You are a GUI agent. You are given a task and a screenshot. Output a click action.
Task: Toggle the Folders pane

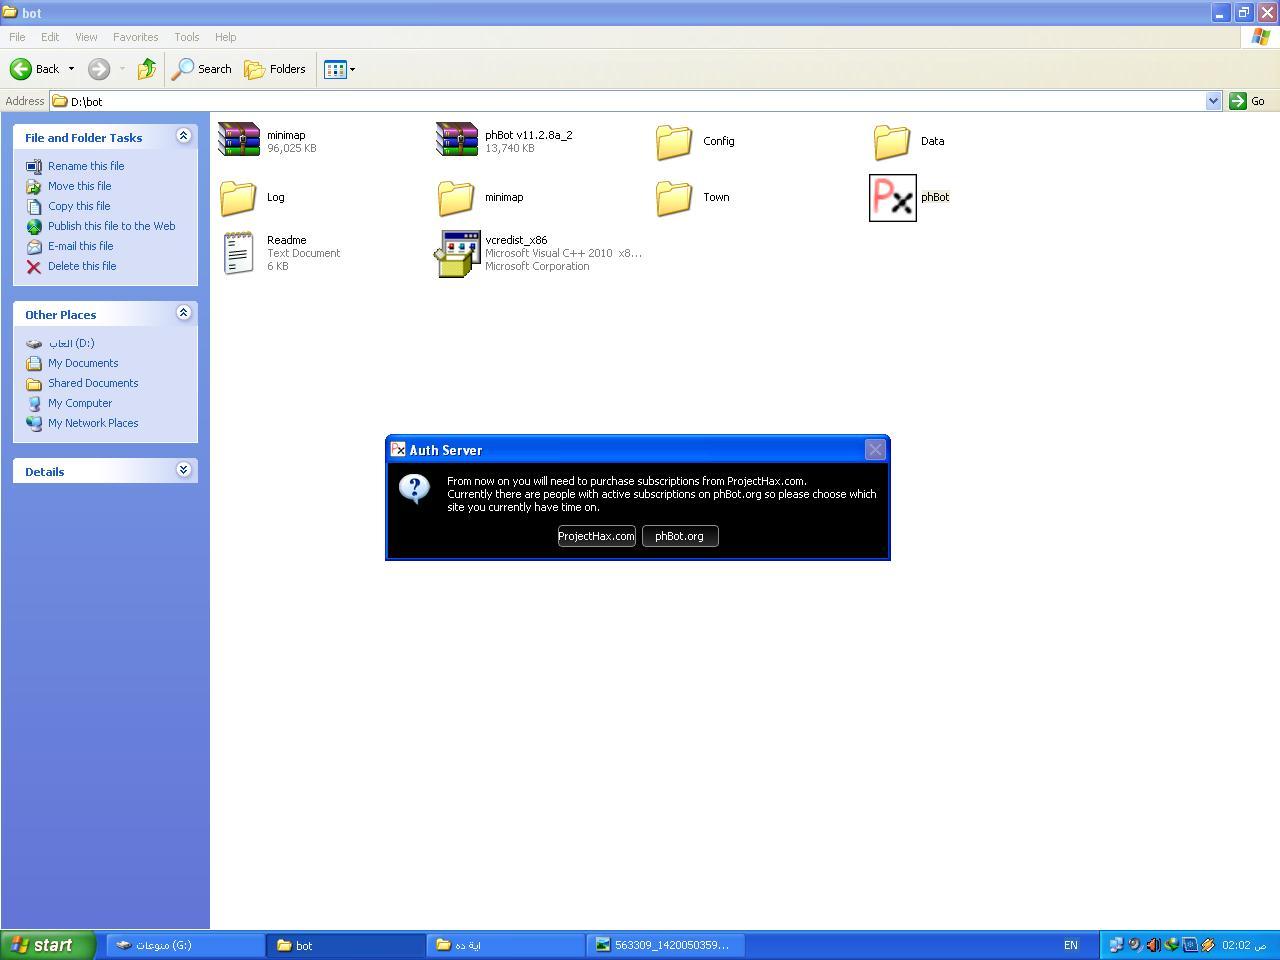pos(275,69)
